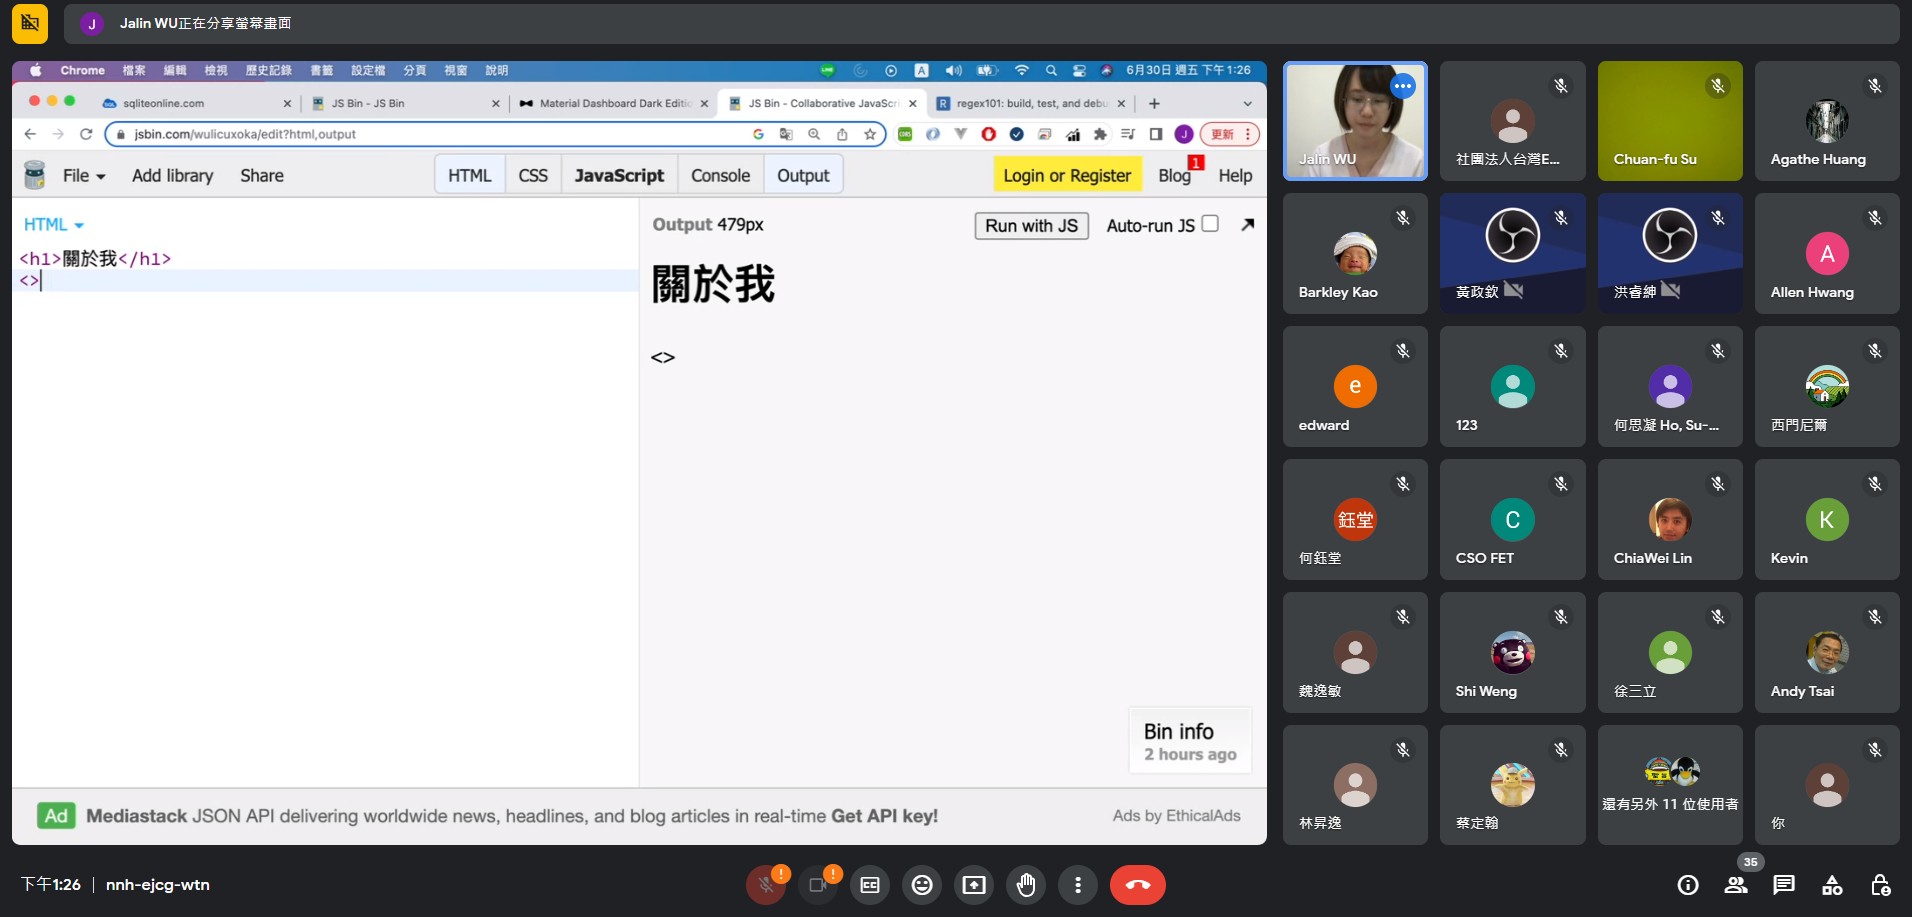Image resolution: width=1912 pixels, height=917 pixels.
Task: Click the Google Meet turn-microphone-on button
Action: coord(766,885)
